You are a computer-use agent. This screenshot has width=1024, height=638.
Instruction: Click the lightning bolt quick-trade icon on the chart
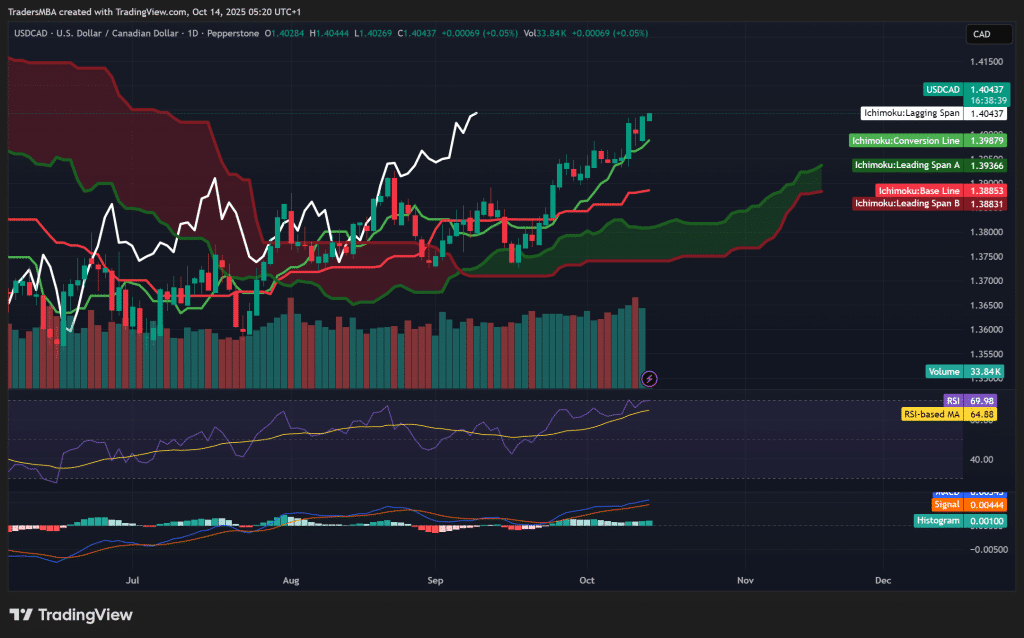click(651, 378)
